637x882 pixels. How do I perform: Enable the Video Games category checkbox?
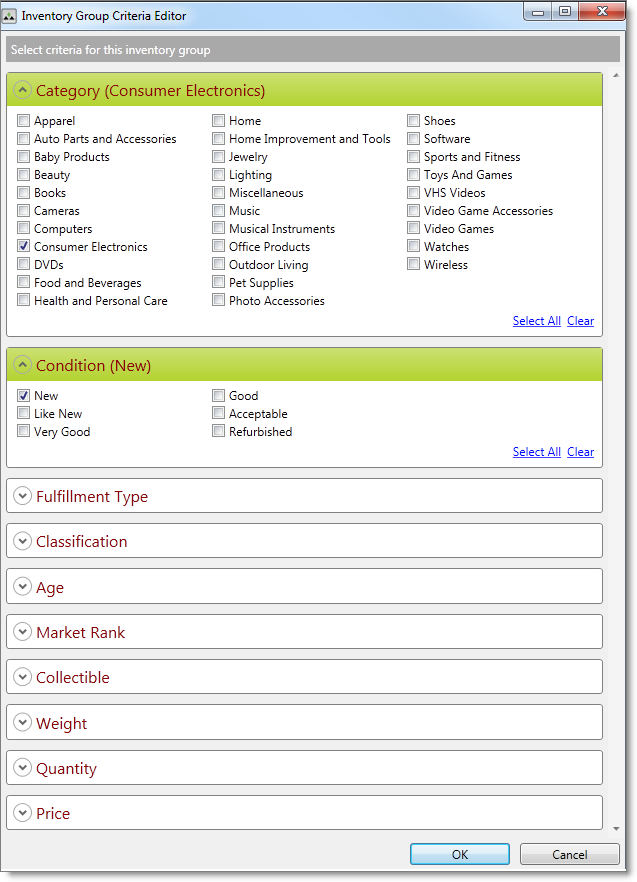(x=414, y=229)
